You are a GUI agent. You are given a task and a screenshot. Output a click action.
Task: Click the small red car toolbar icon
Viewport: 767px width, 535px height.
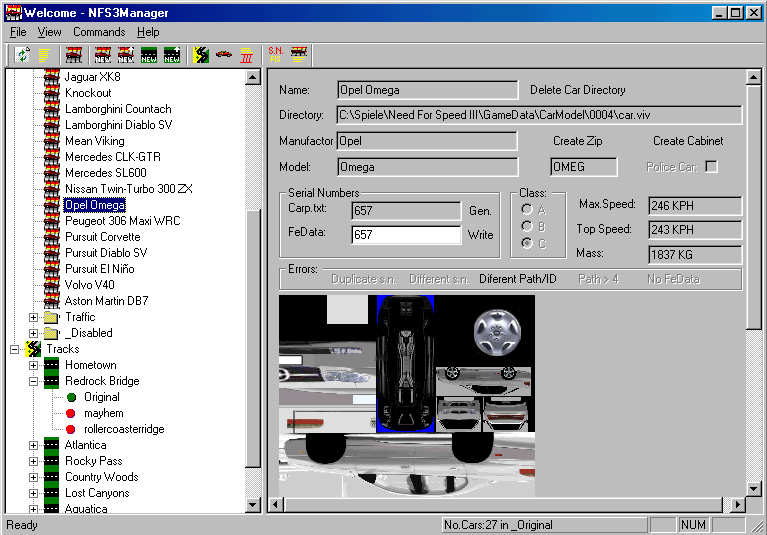pyautogui.click(x=224, y=54)
